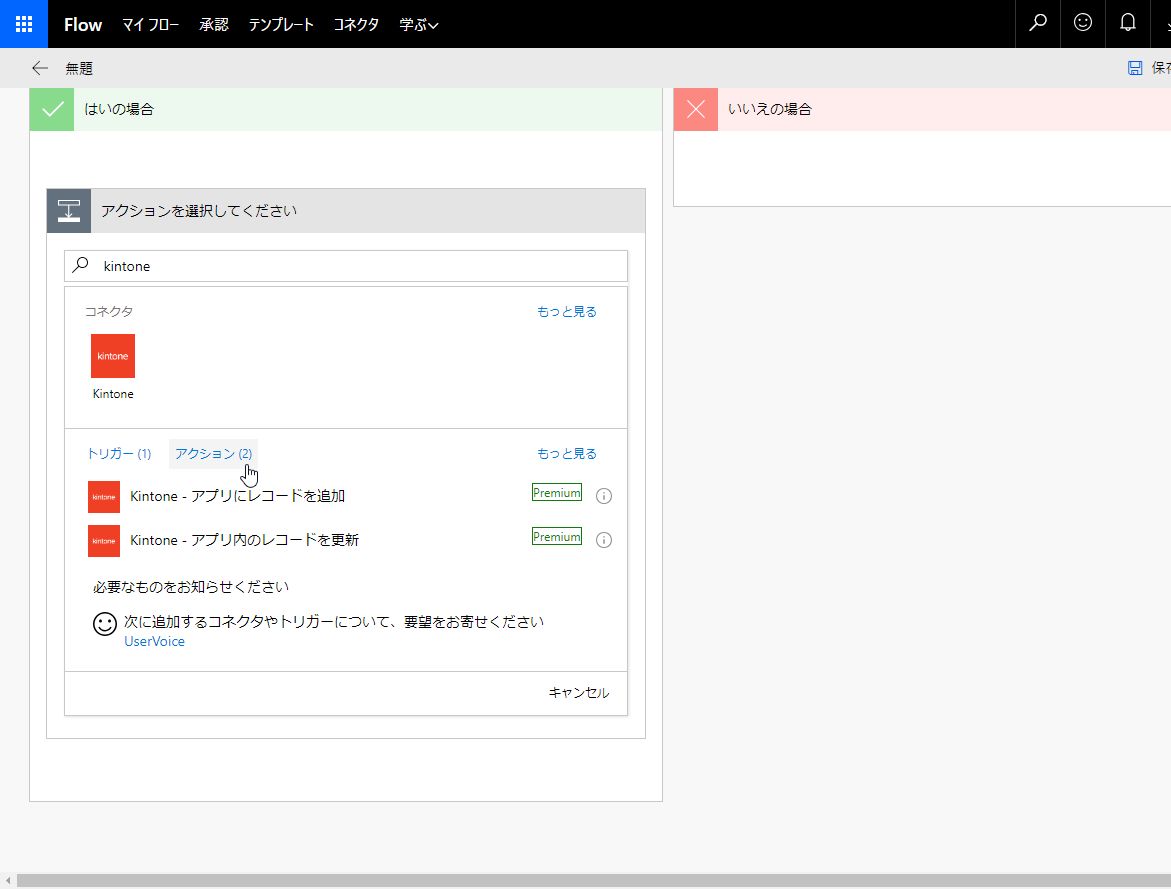Screen dimensions: 1171x889
Task: Select Kintone - アプリ内のレコードを更新 action
Action: point(244,540)
